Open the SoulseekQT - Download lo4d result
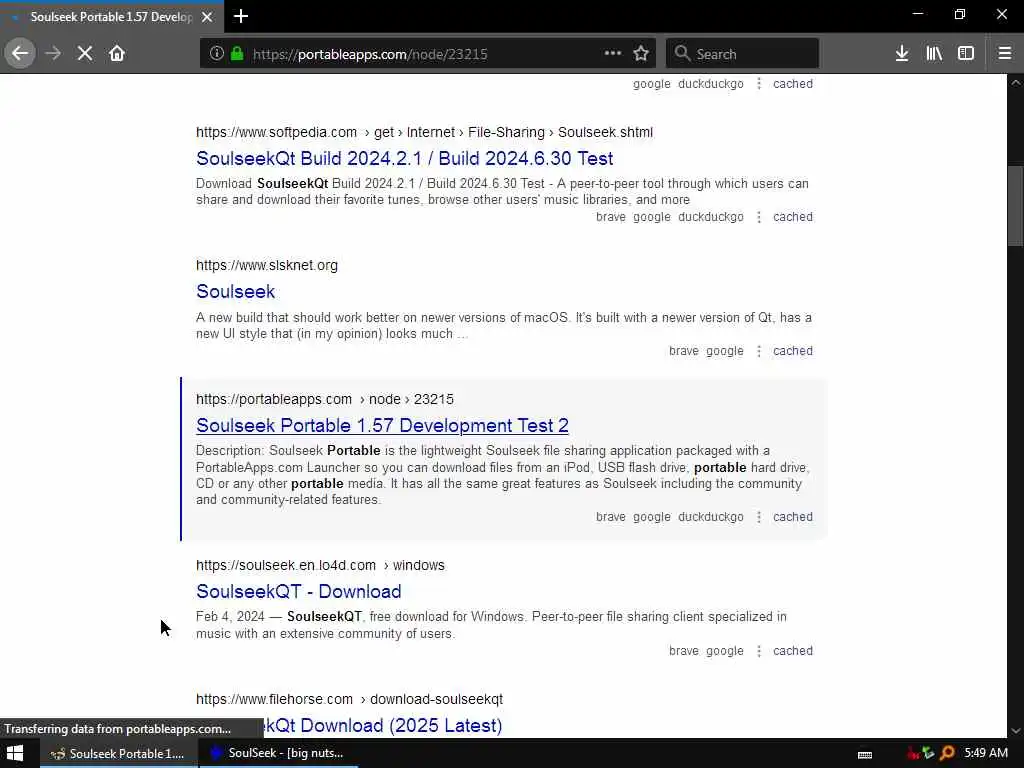 [298, 592]
